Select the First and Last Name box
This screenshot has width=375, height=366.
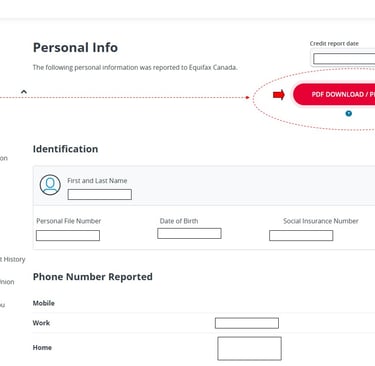(x=100, y=194)
